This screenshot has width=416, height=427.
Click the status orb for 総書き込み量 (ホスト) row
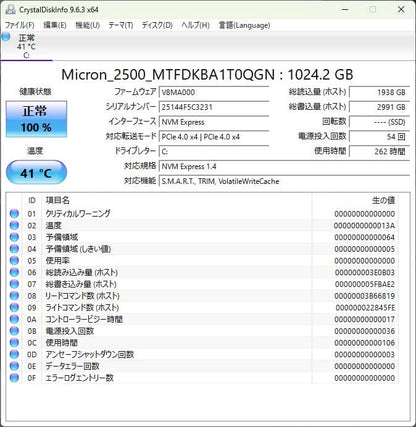coord(14,284)
